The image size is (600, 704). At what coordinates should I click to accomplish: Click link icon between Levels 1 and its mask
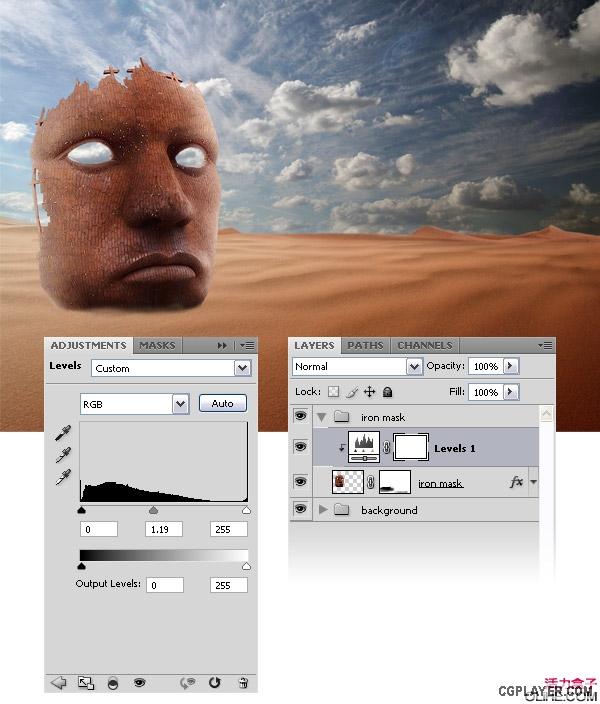click(386, 447)
